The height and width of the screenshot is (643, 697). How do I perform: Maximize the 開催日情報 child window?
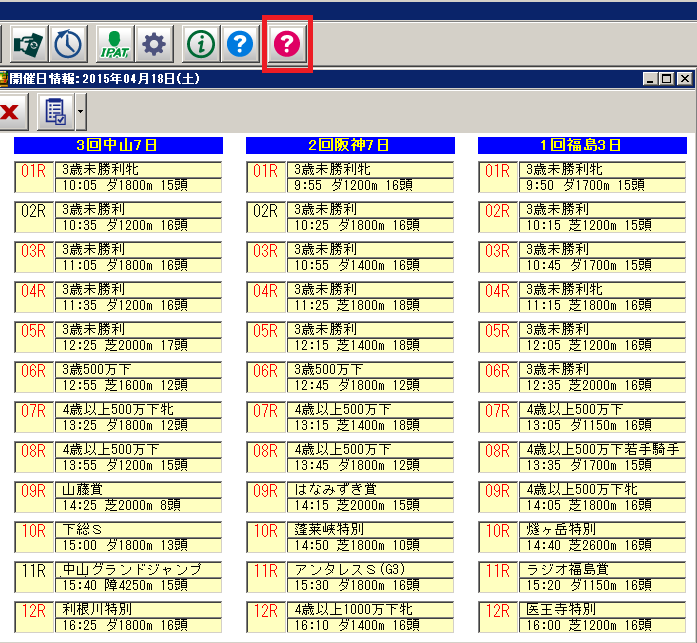click(x=667, y=79)
